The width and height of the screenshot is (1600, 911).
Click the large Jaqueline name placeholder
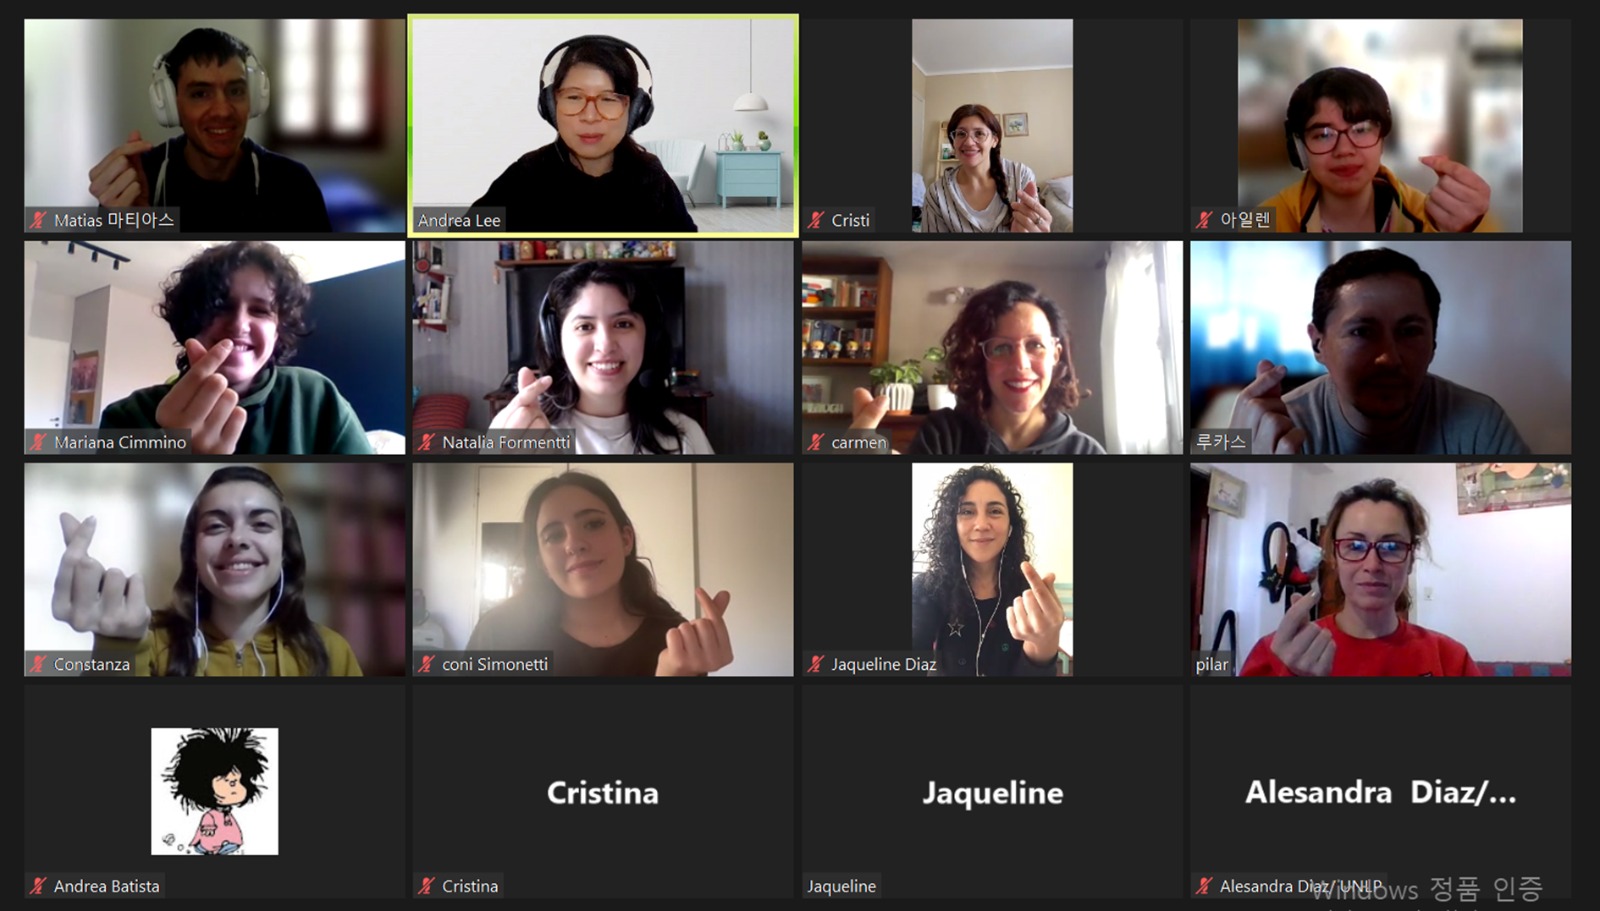pos(992,793)
